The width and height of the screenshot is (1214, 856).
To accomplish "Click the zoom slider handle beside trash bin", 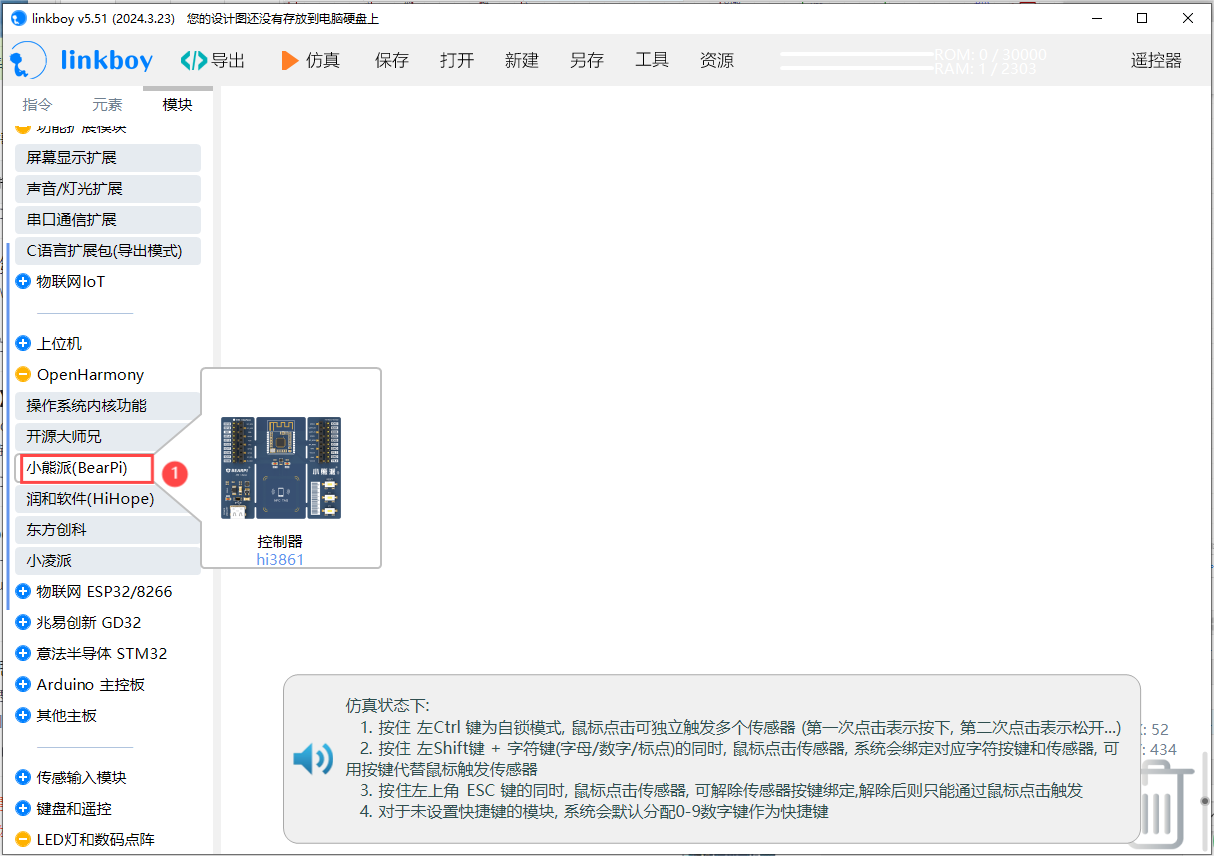I will pyautogui.click(x=1203, y=801).
